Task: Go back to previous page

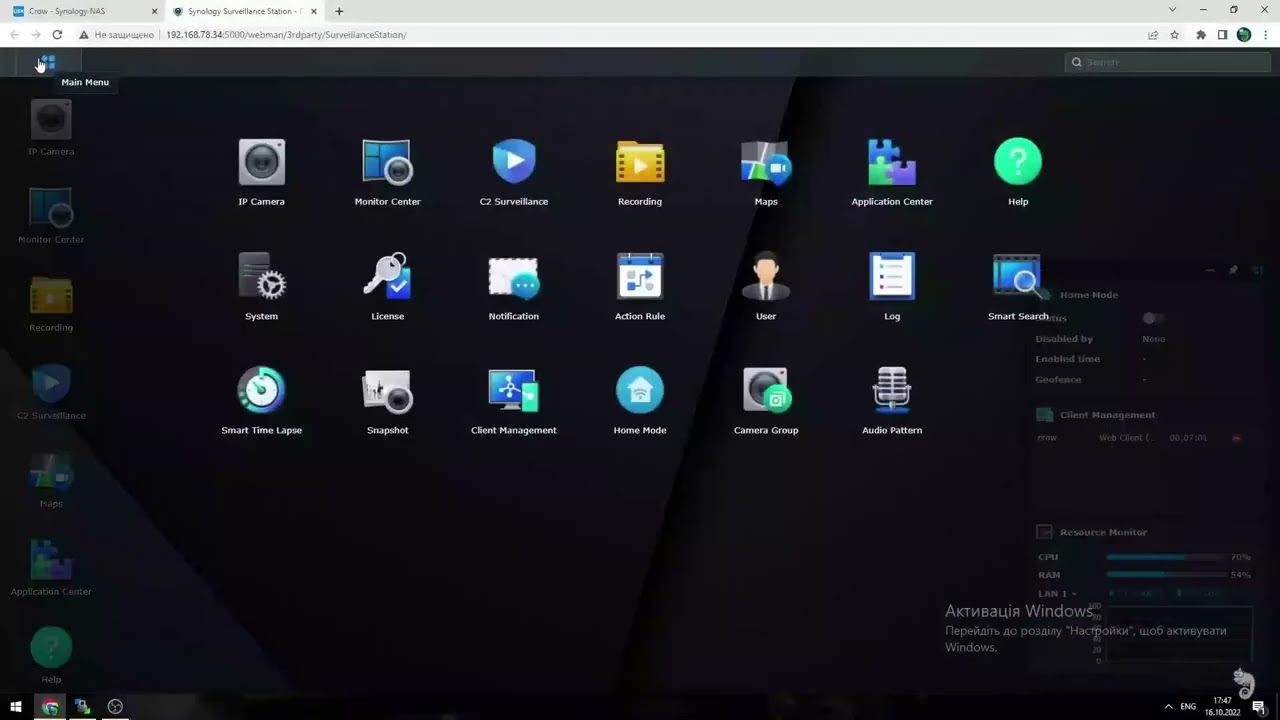Action: (x=14, y=35)
